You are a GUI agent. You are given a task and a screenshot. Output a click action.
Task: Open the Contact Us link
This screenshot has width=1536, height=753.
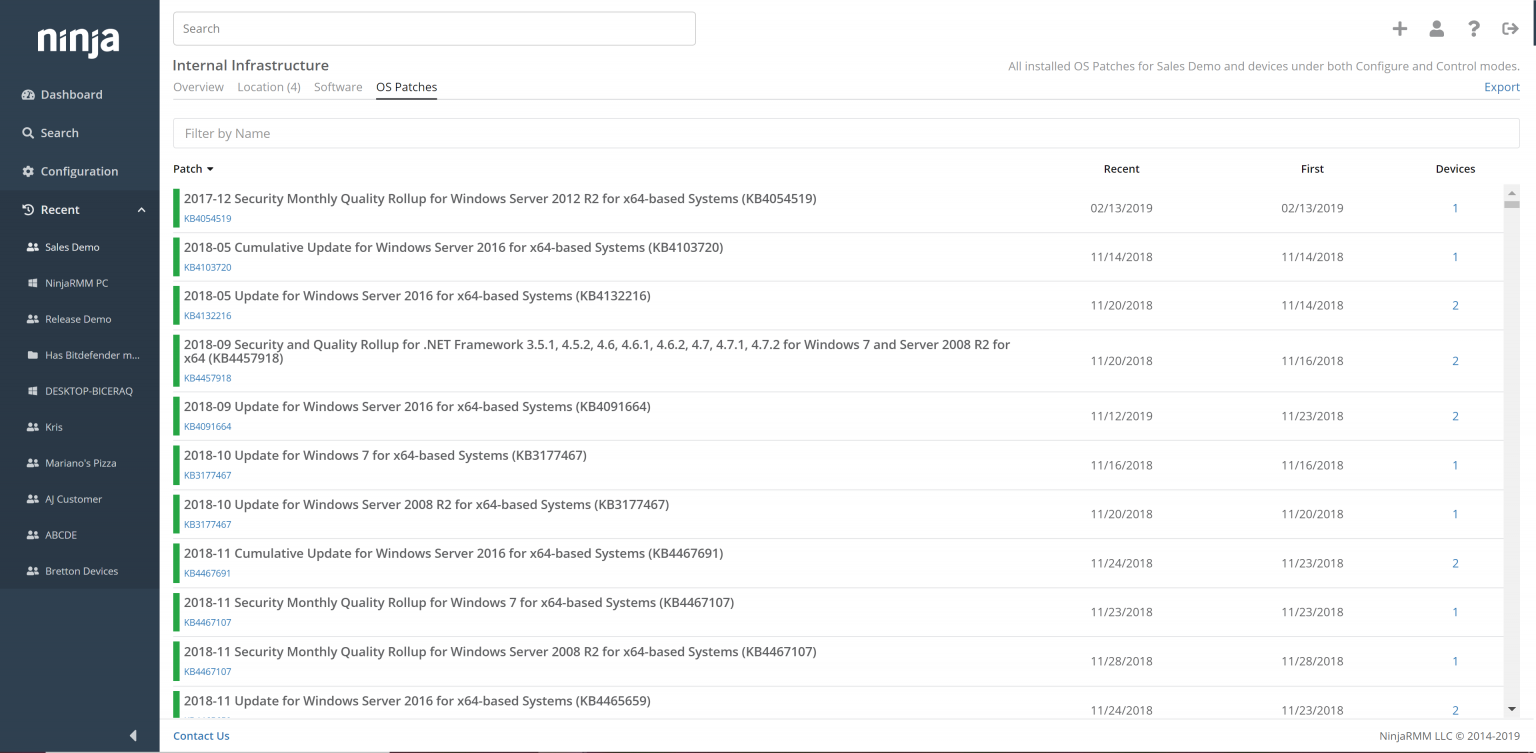click(x=201, y=736)
